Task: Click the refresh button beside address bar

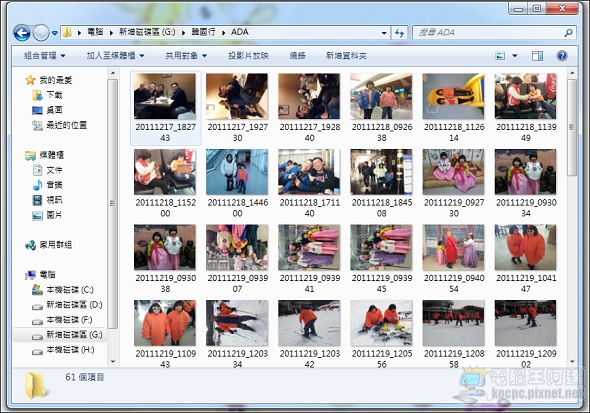Action: (x=399, y=33)
